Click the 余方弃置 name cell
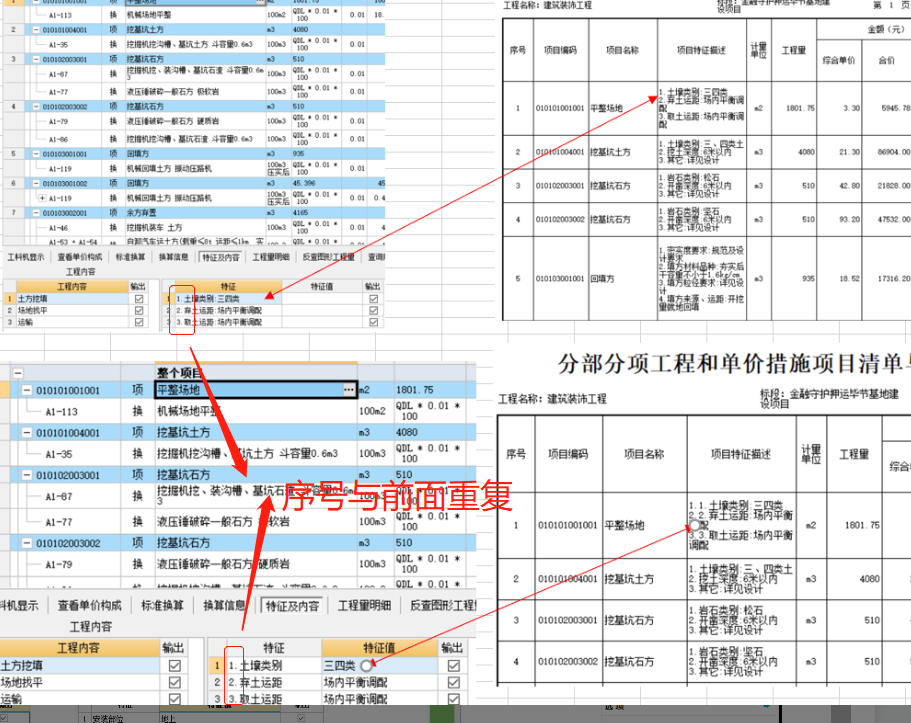911x723 pixels. click(195, 213)
